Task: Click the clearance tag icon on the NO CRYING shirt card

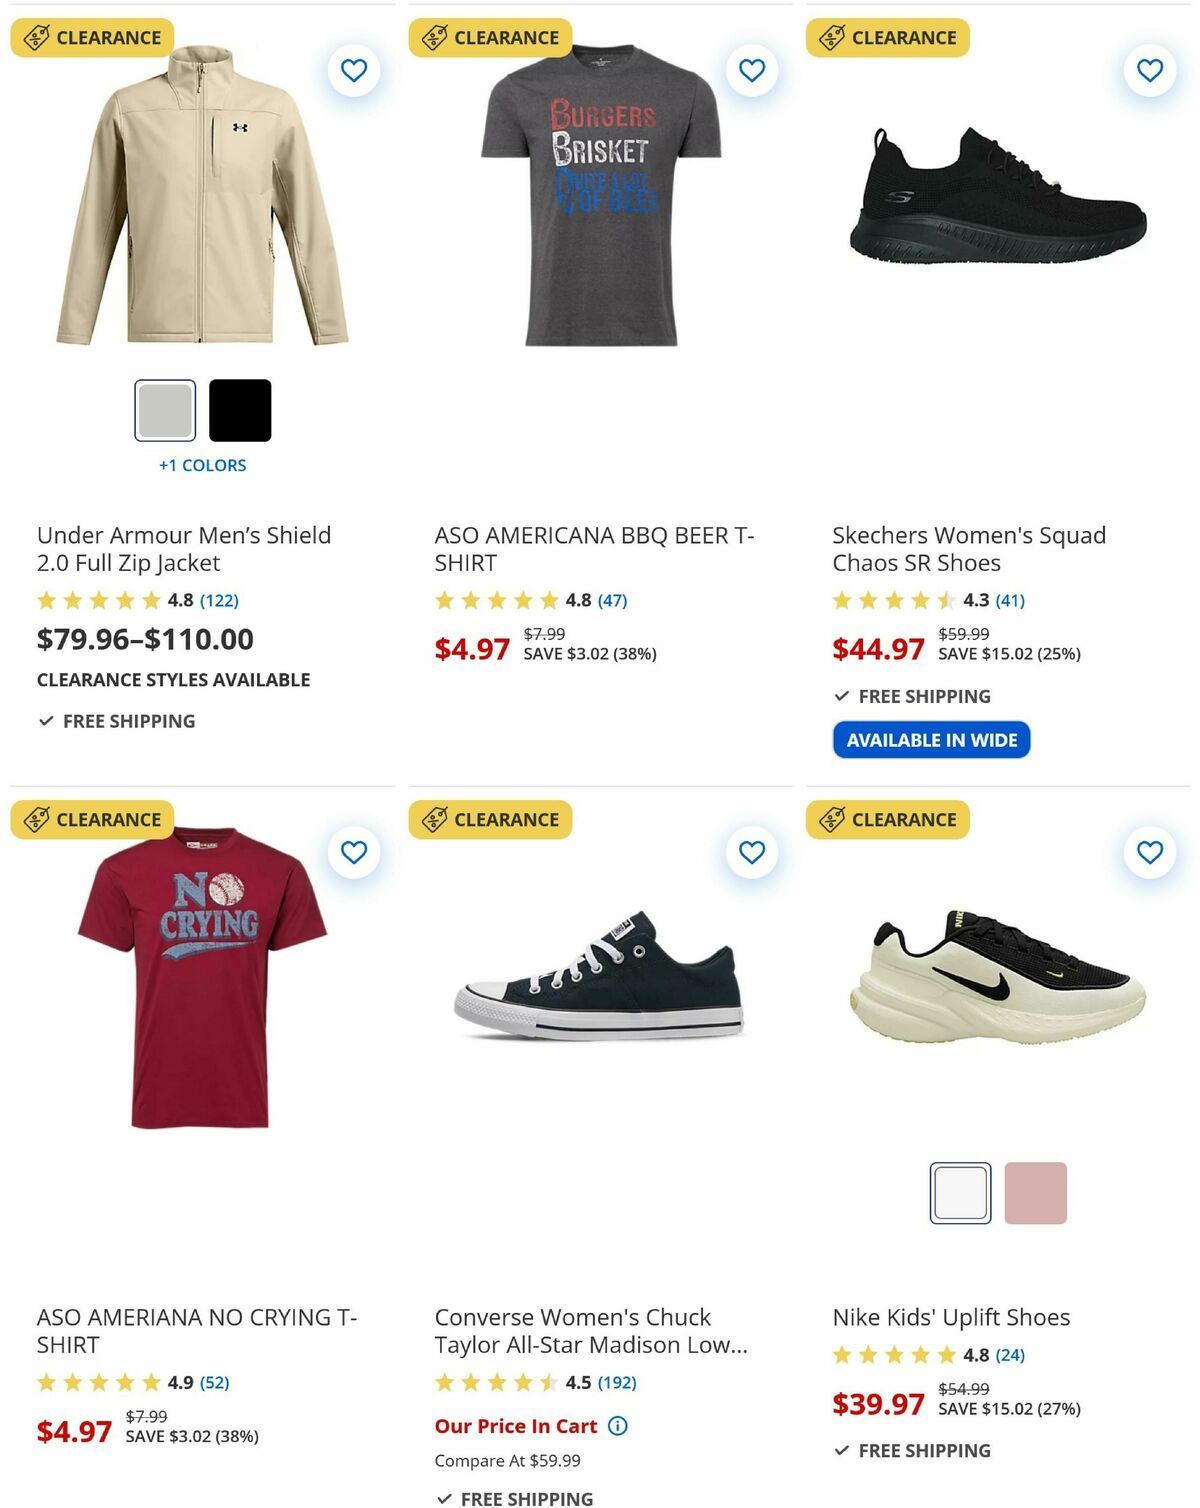Action: [37, 818]
